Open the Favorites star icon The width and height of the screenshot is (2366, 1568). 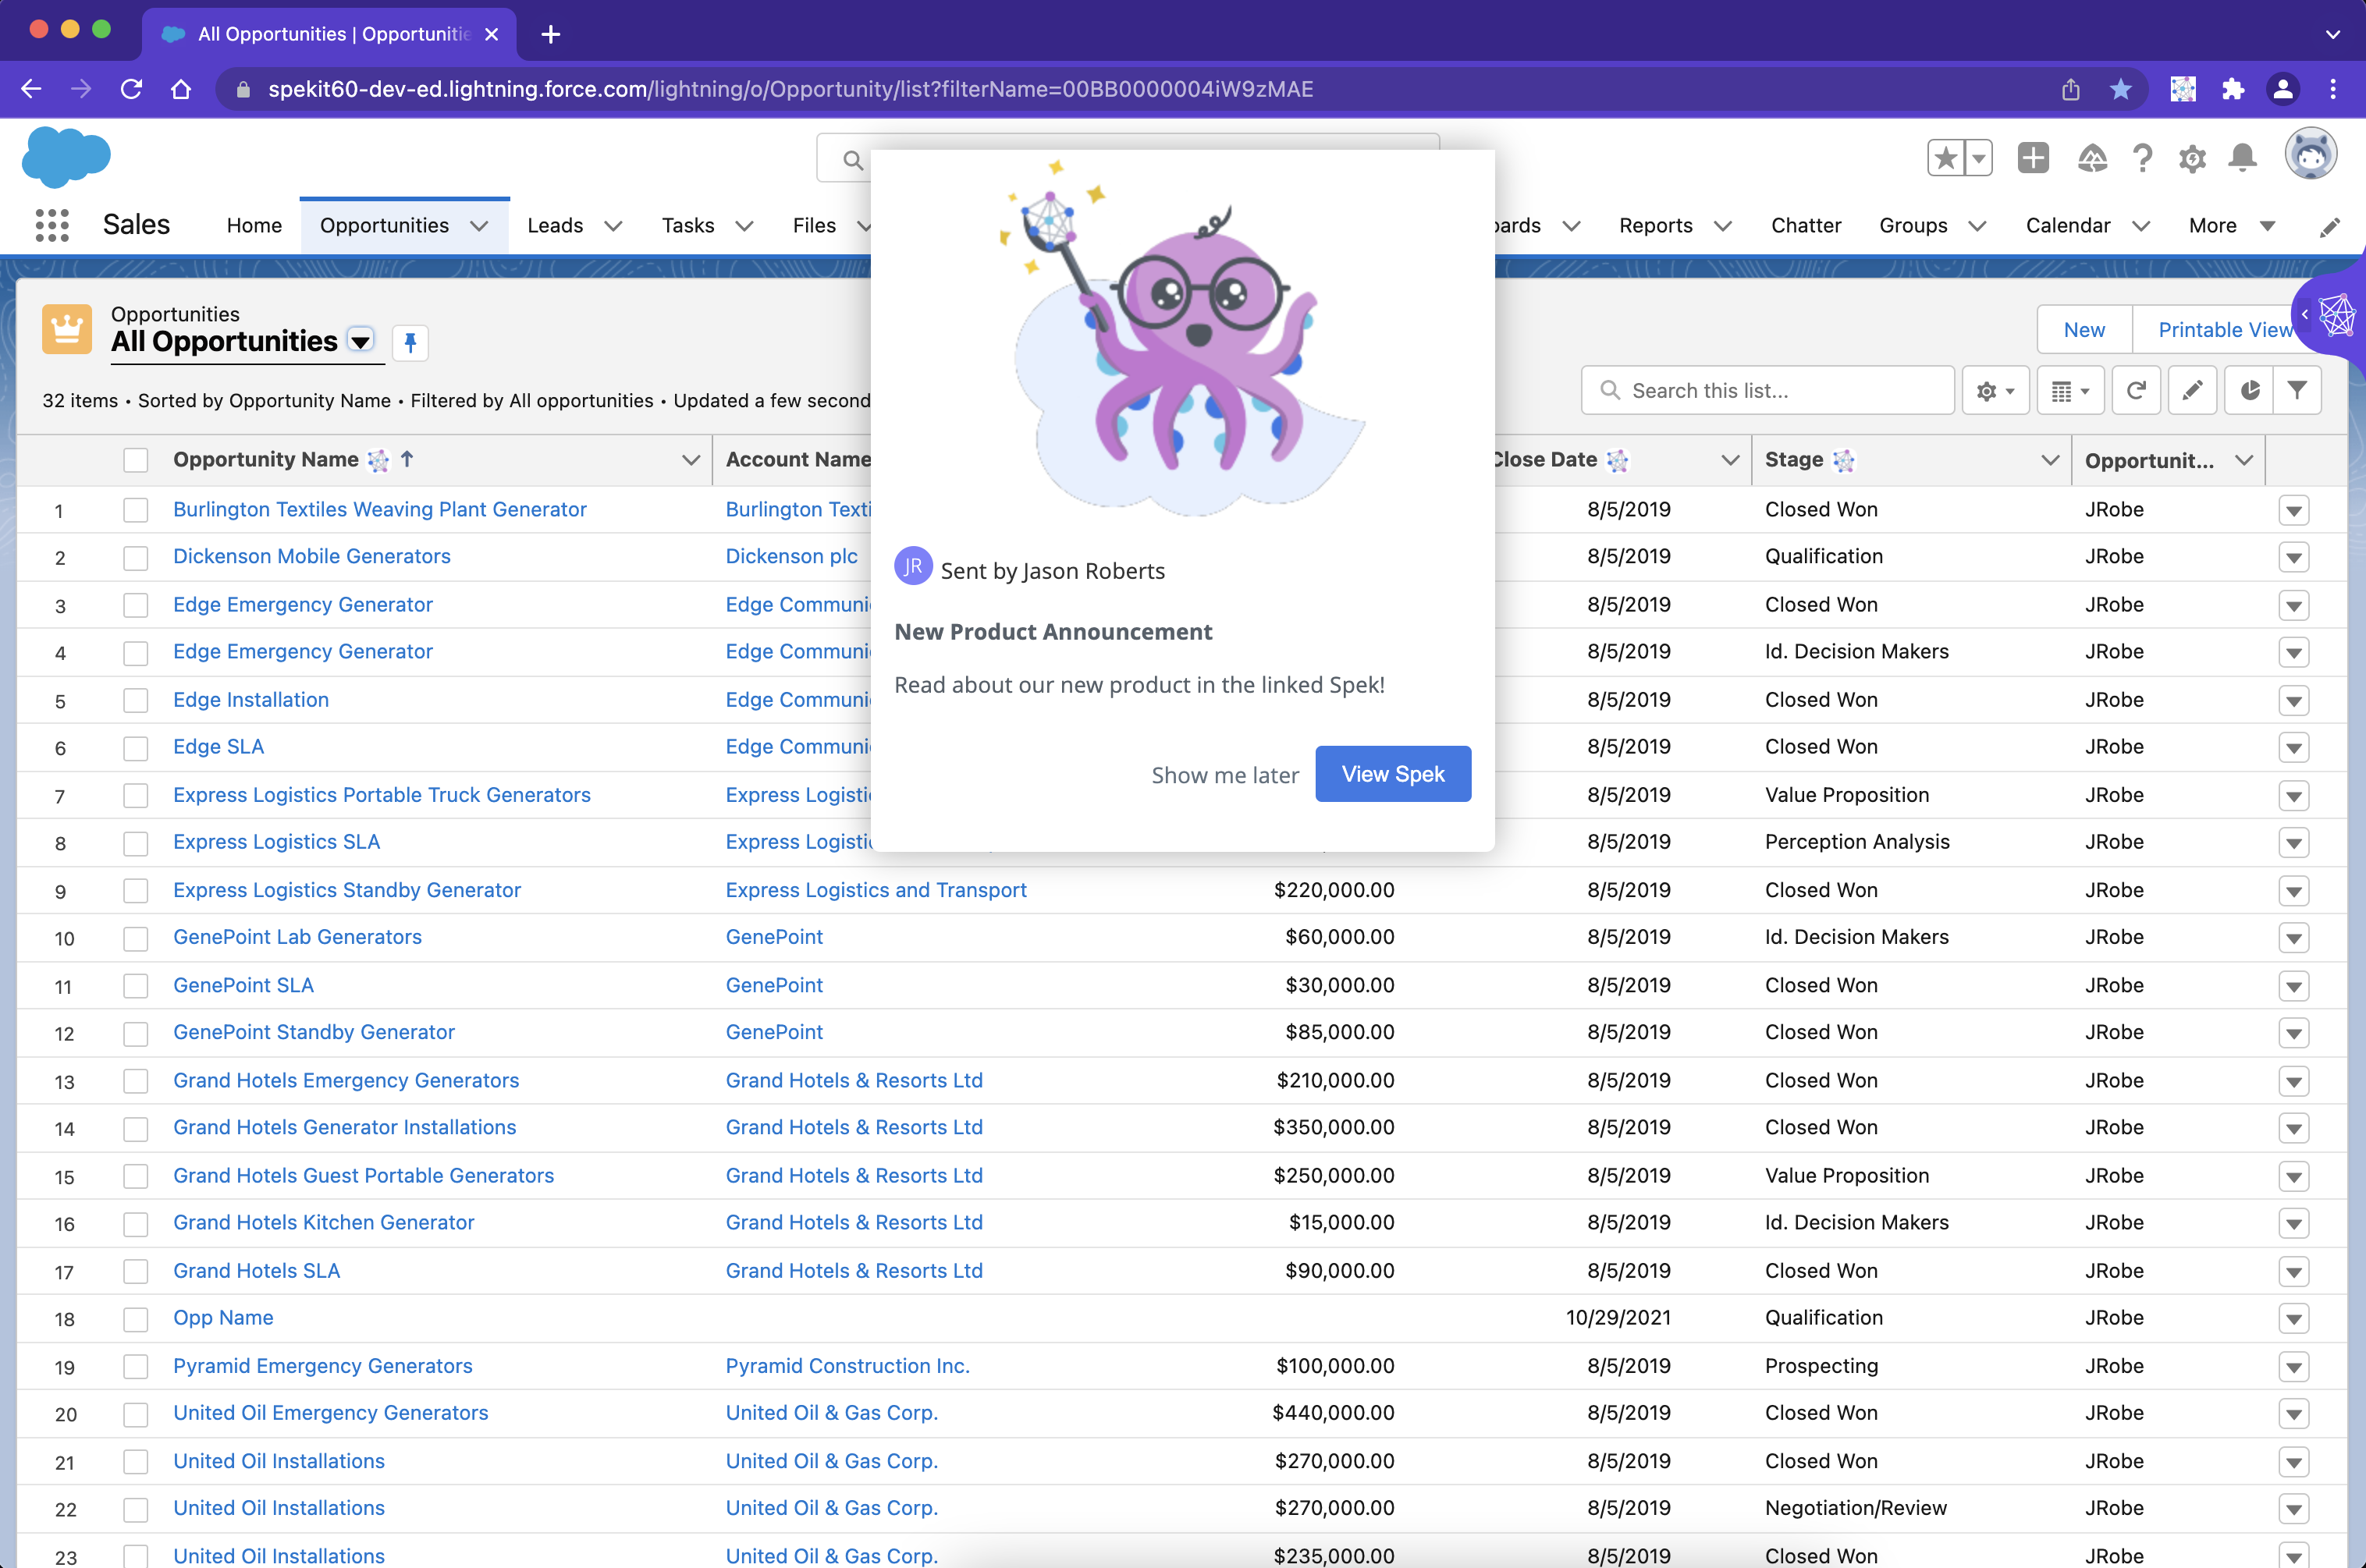tap(1946, 158)
